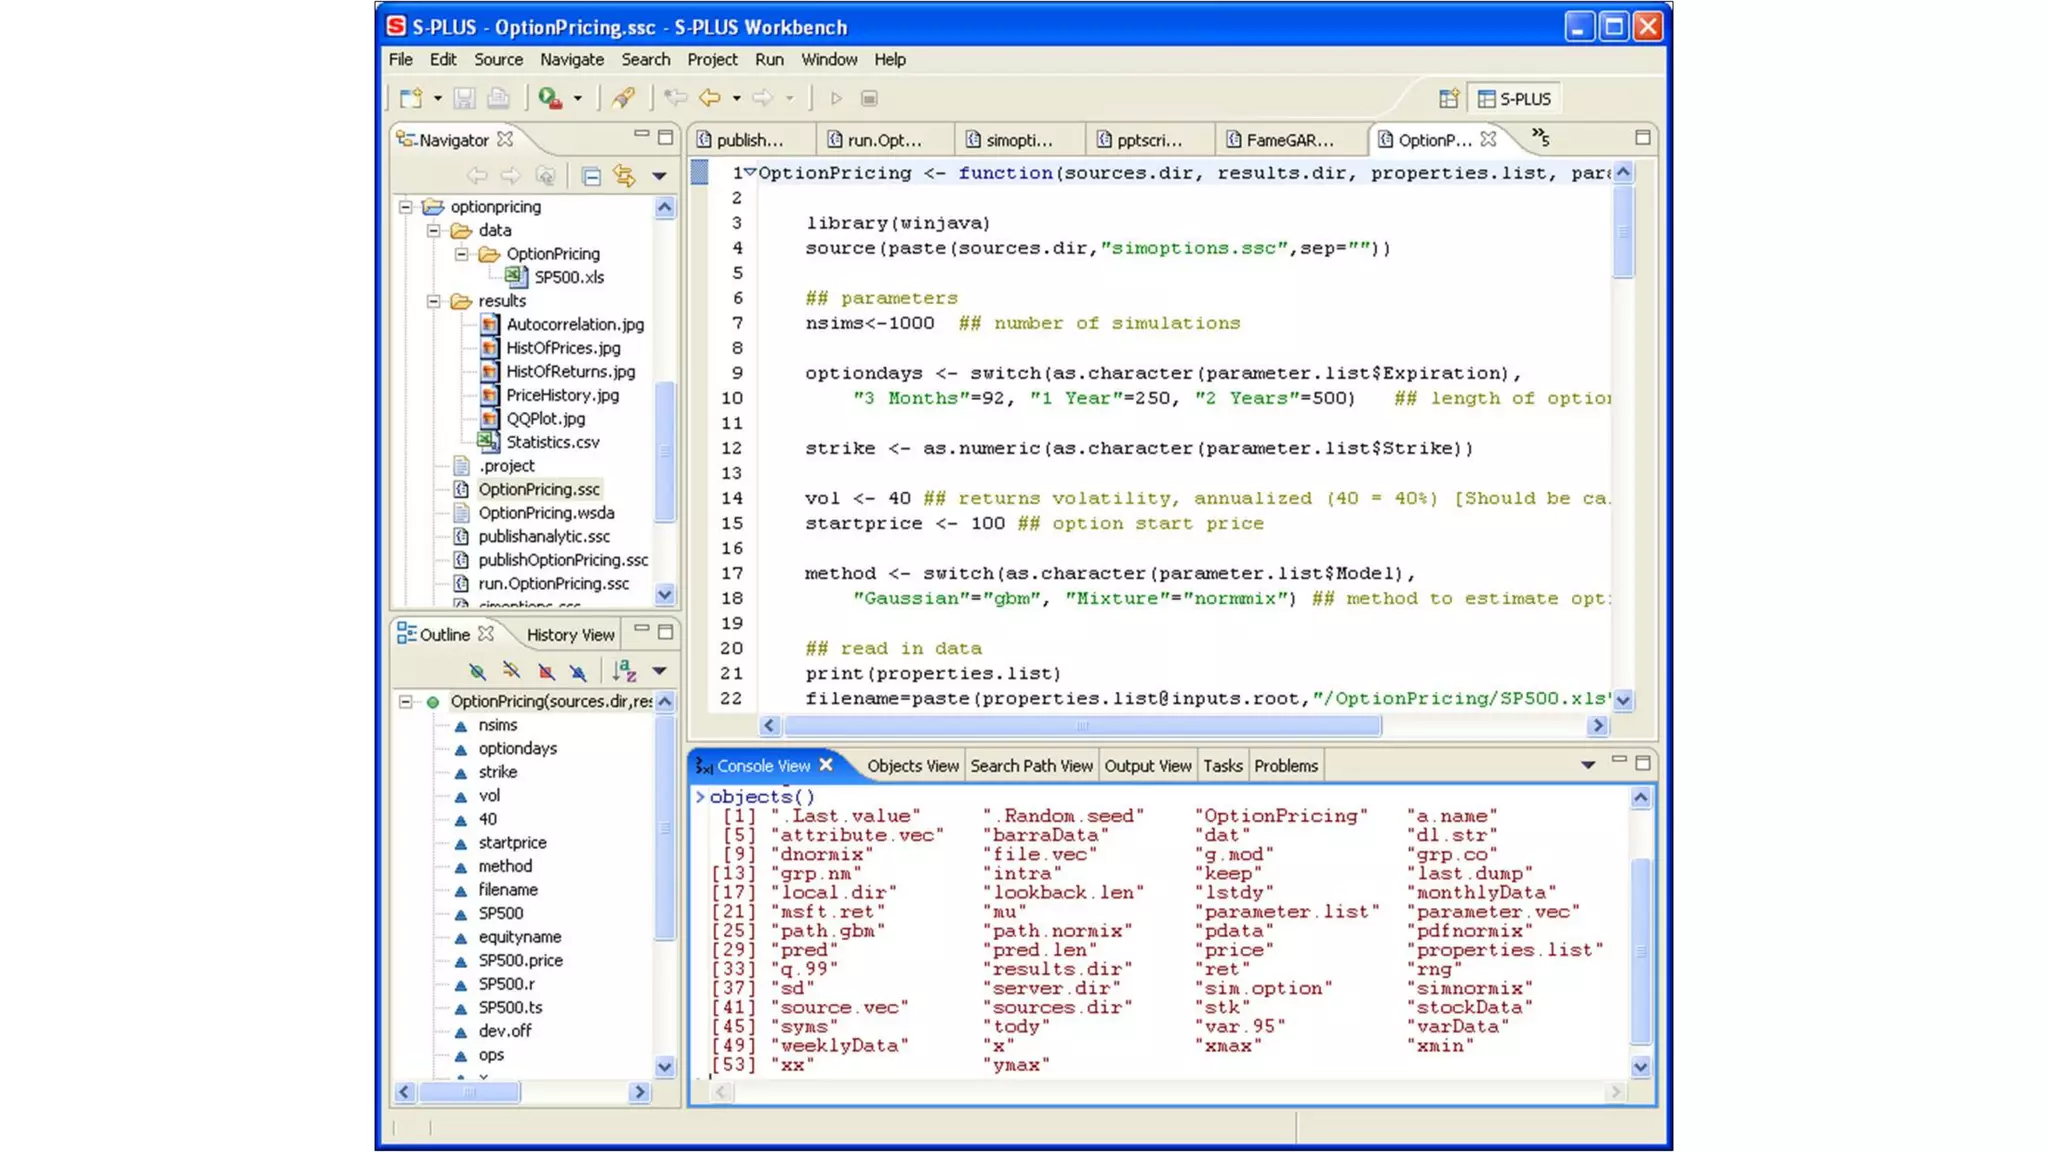Image resolution: width=2048 pixels, height=1152 pixels.
Task: Click the Run/External Tools green play icon
Action: (x=549, y=98)
